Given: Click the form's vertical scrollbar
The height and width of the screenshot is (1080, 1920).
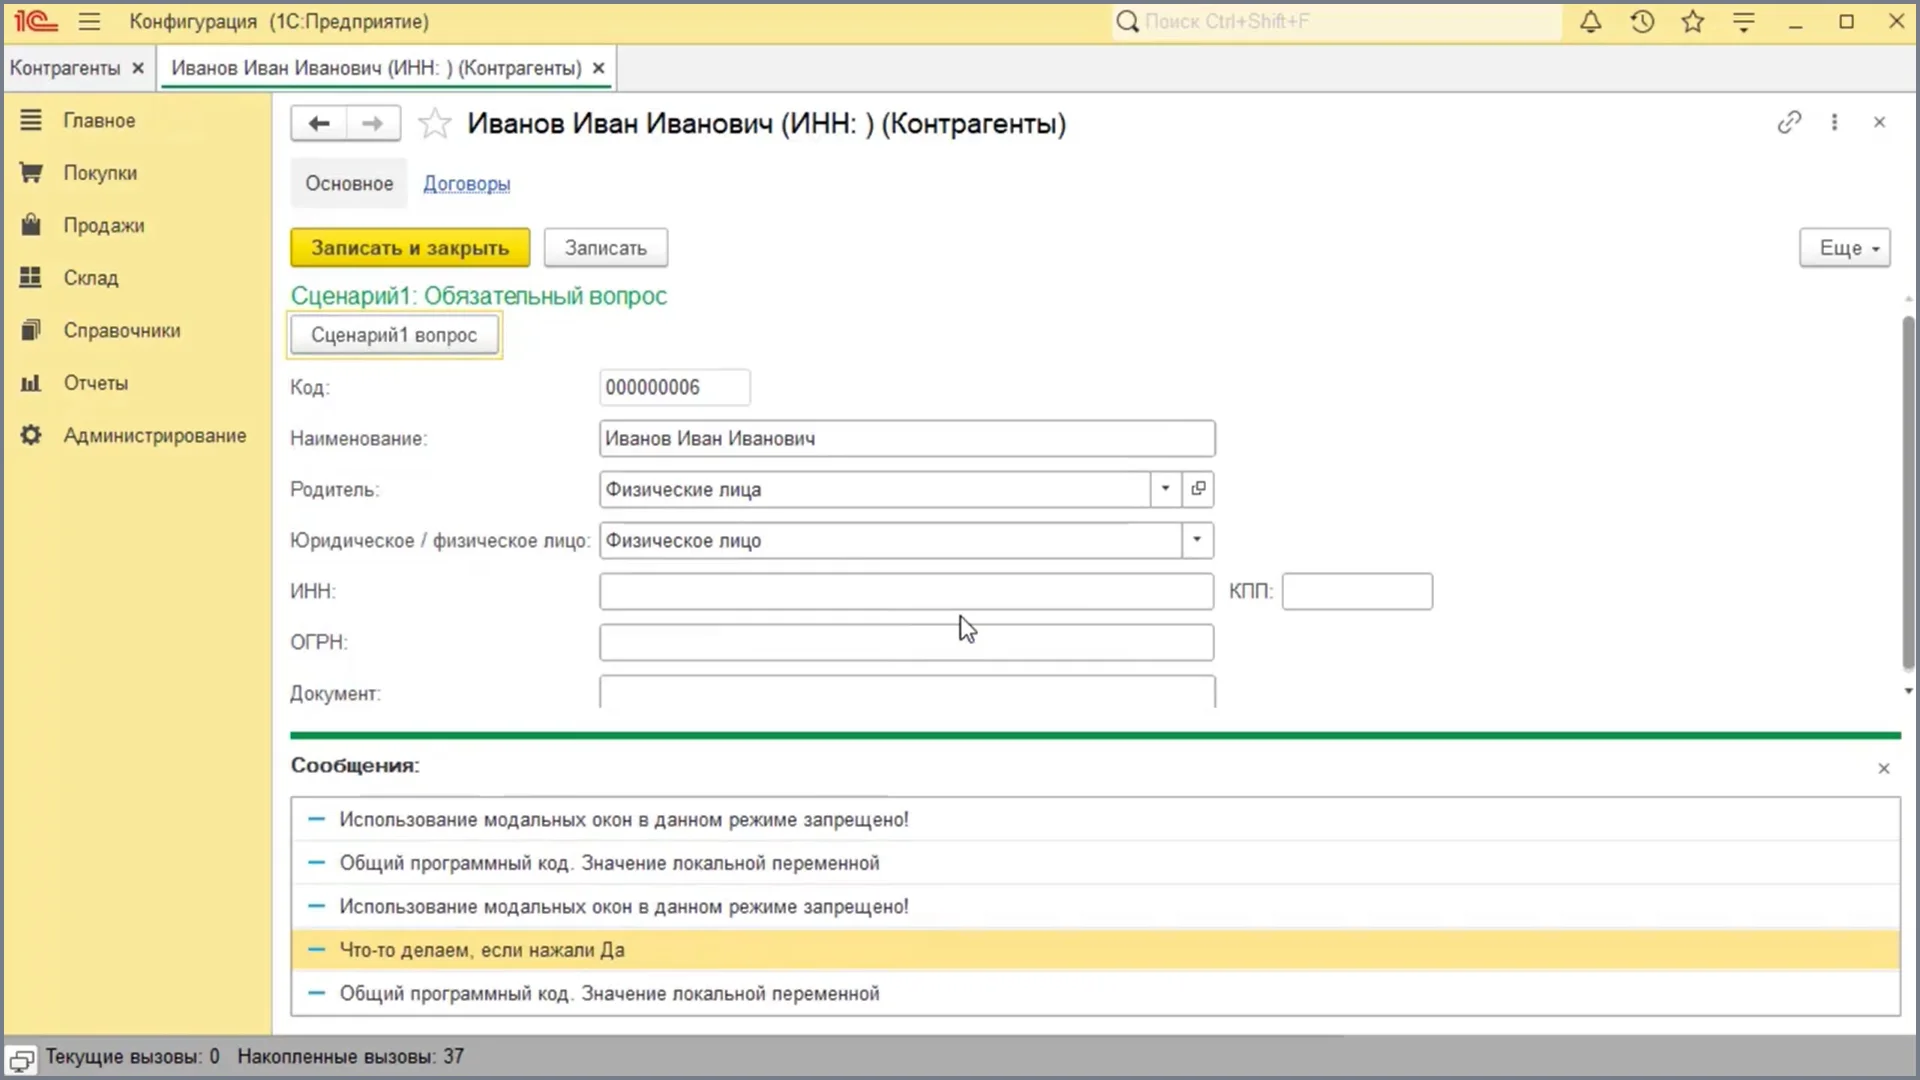Looking at the screenshot, I should tap(1908, 490).
